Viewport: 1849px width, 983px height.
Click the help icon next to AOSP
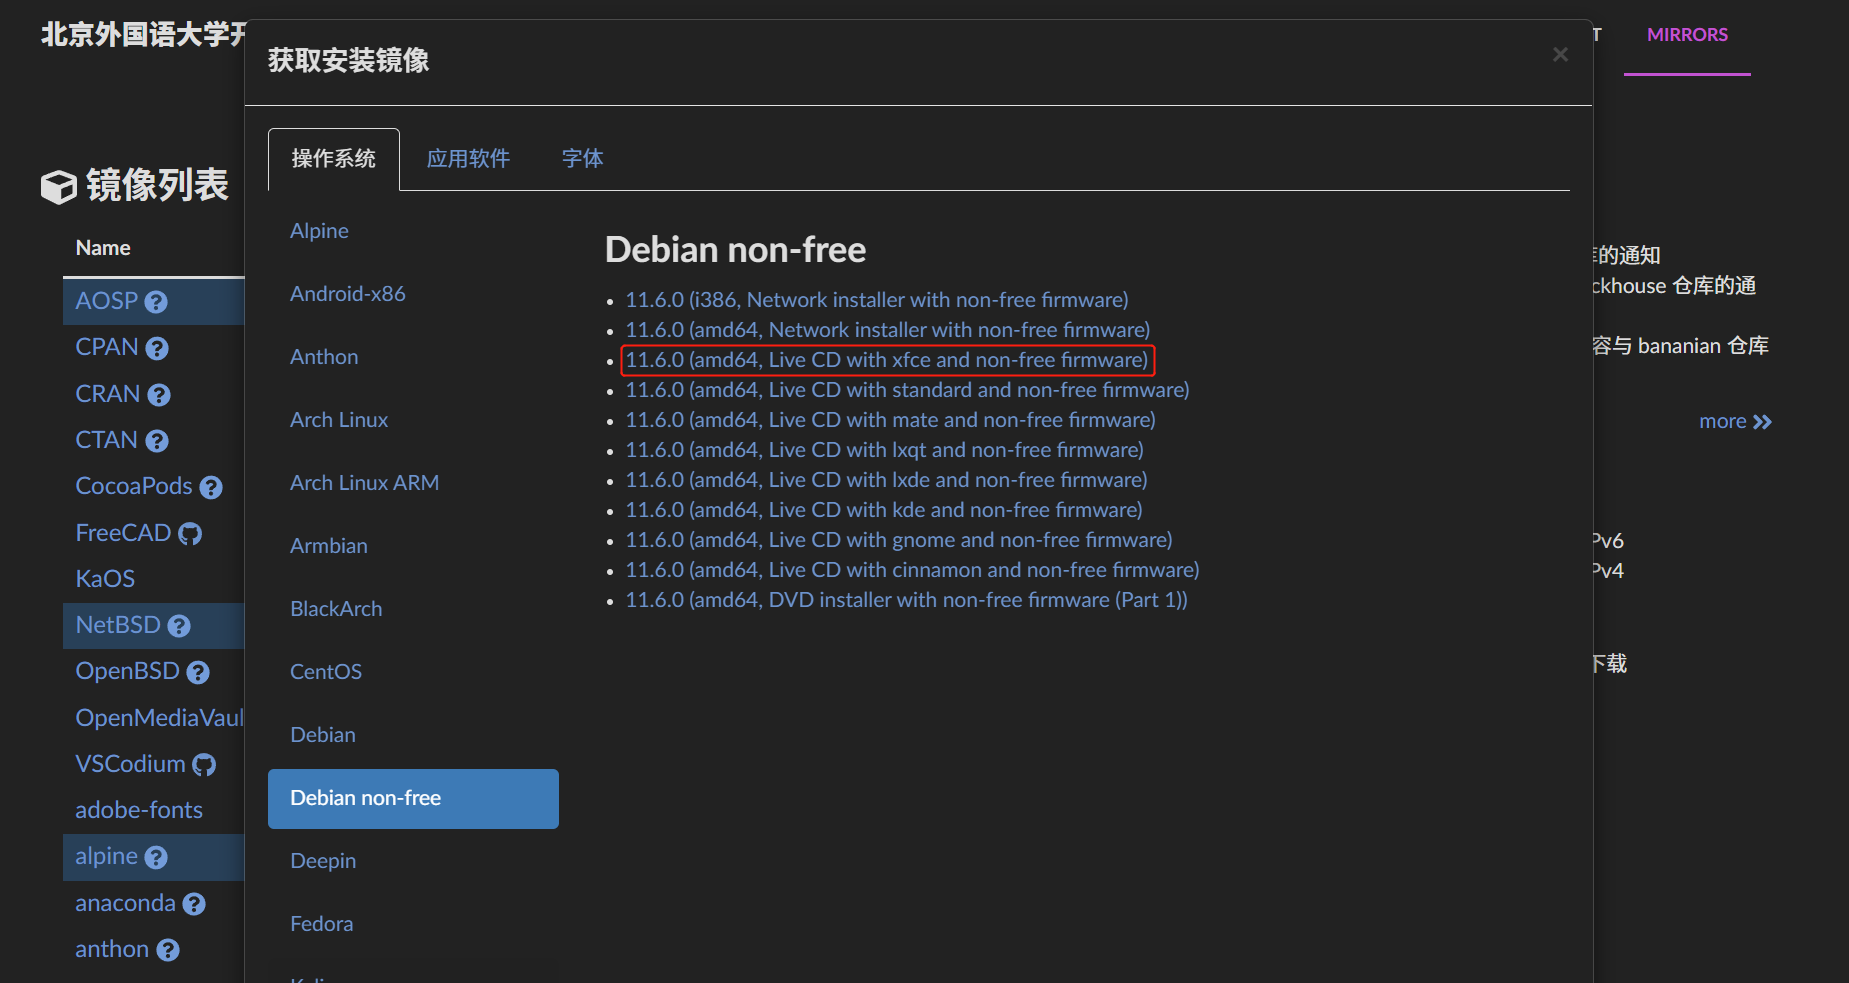(156, 302)
